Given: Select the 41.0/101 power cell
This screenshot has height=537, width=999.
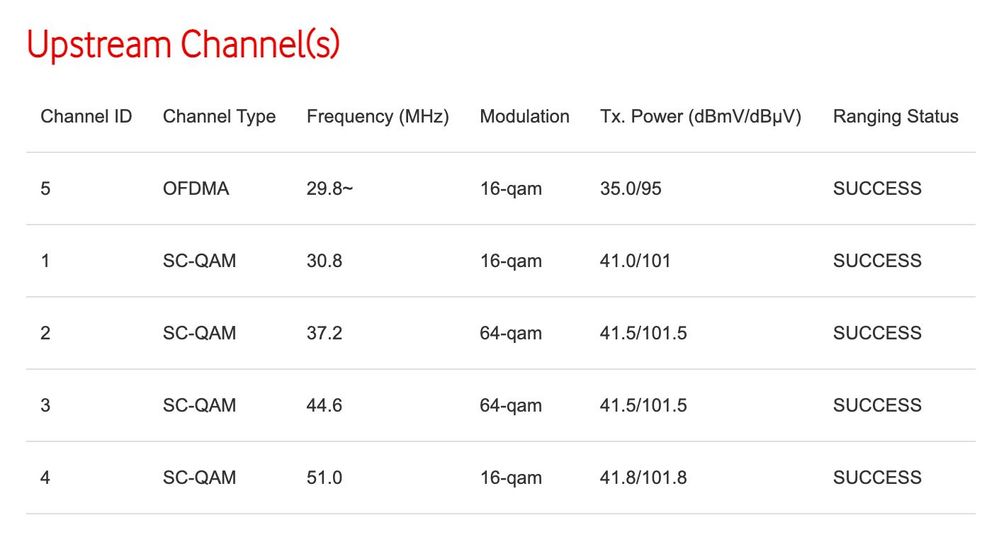Looking at the screenshot, I should (635, 261).
